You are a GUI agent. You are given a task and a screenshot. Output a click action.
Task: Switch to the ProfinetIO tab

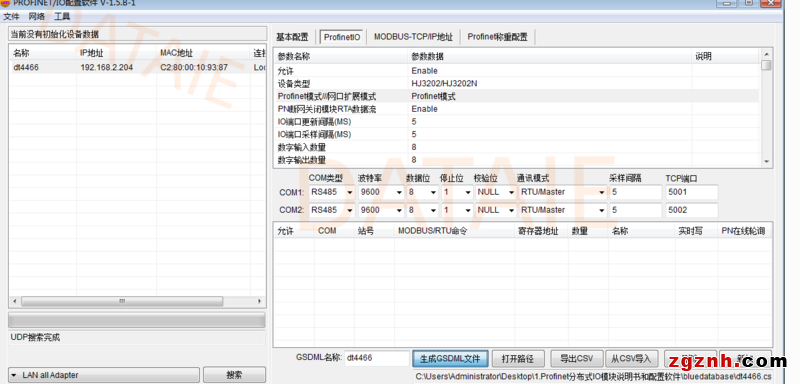click(x=342, y=37)
